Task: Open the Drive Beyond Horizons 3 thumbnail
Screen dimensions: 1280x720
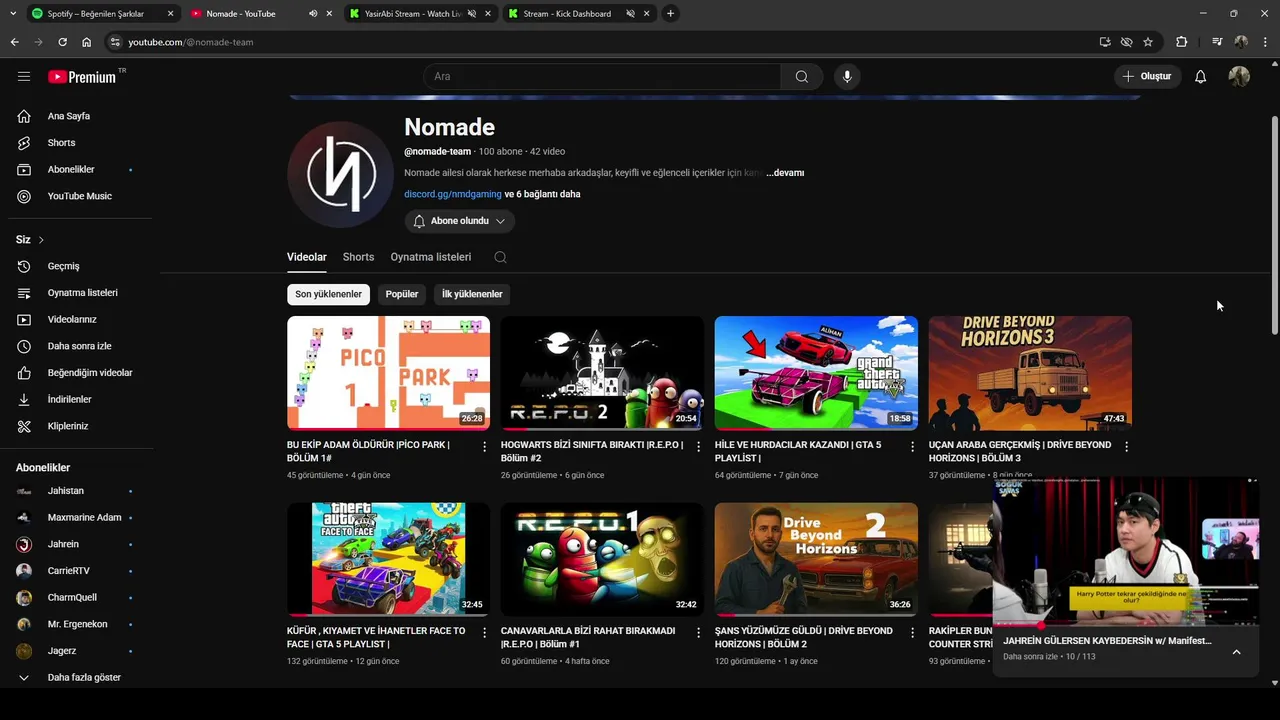Action: tap(1030, 373)
